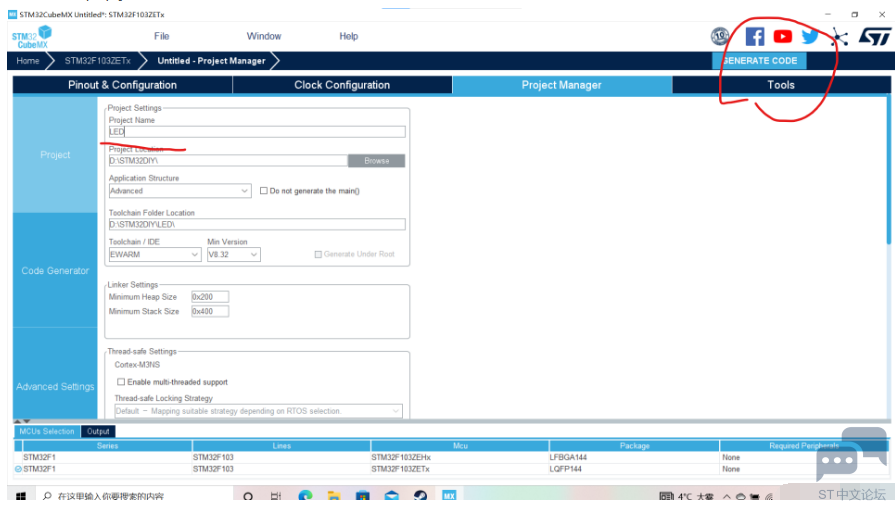Edit Minimum Heap Size field
This screenshot has width=895, height=510.
tap(210, 296)
